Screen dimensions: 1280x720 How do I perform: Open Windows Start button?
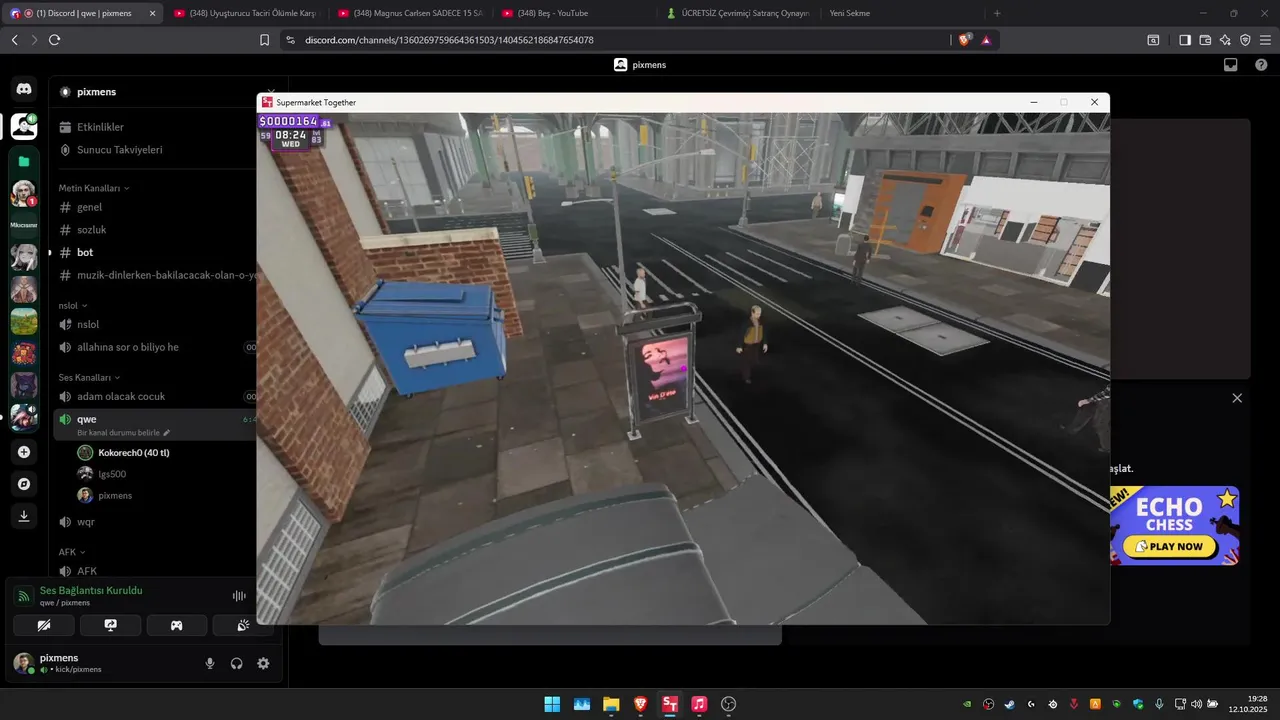pyautogui.click(x=552, y=704)
